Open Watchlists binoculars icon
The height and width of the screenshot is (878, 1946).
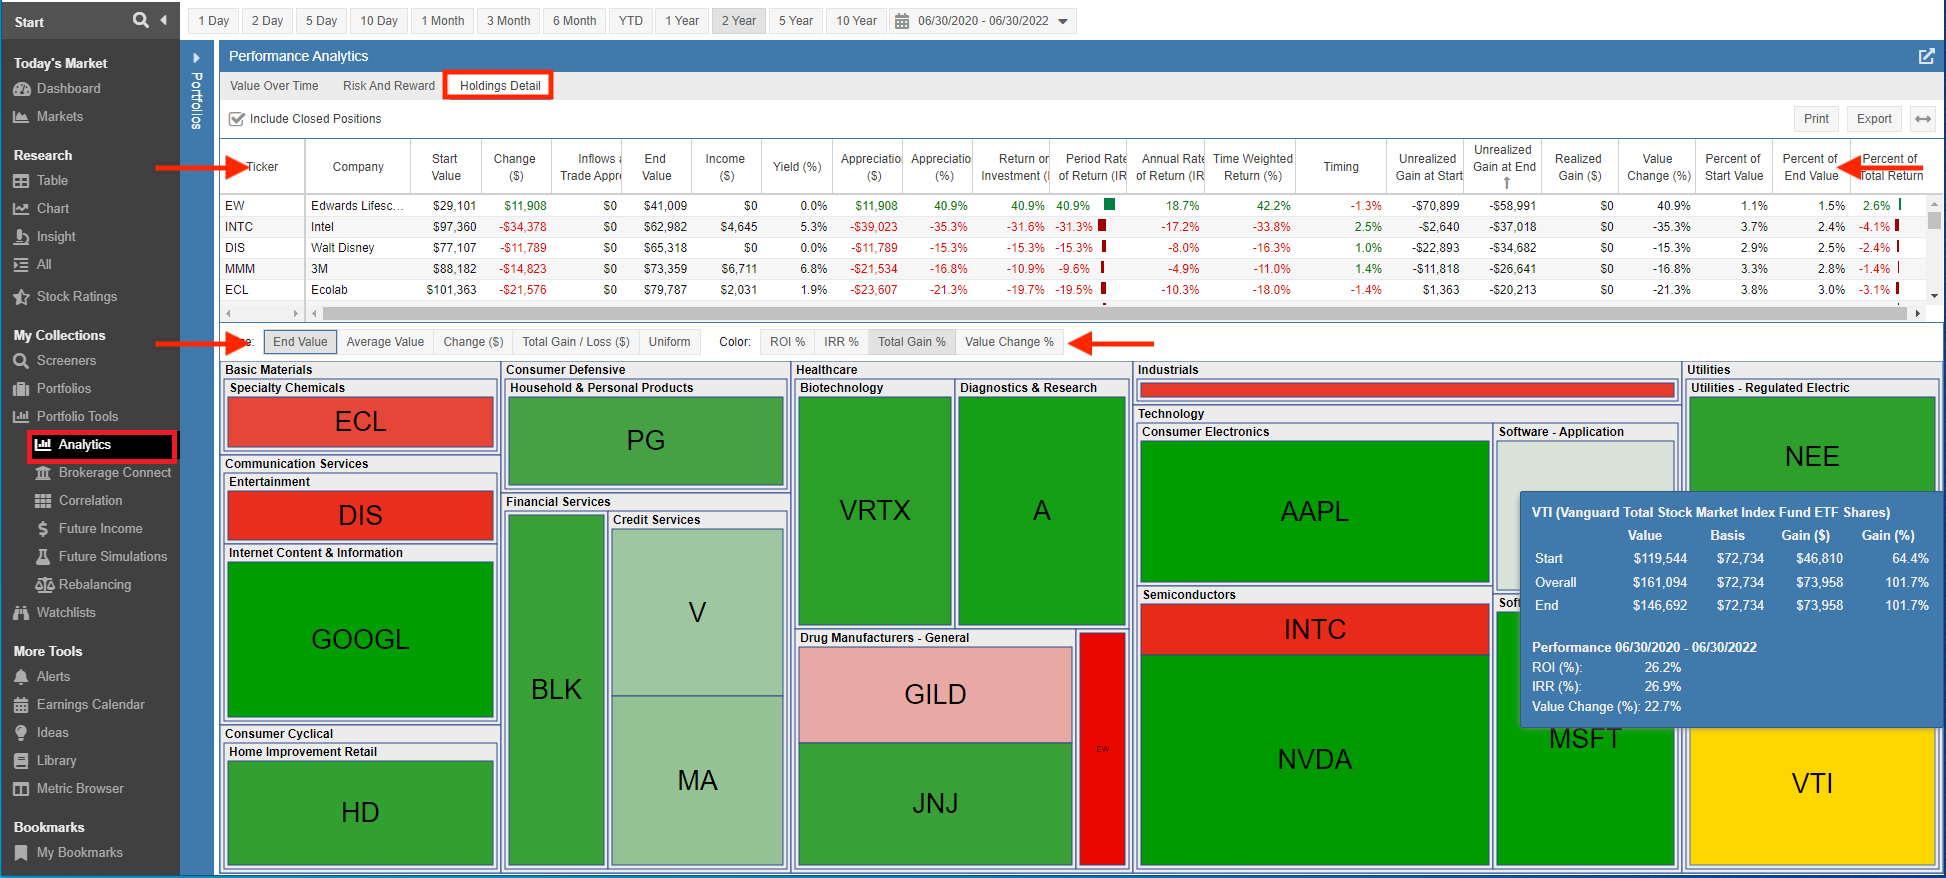tap(21, 613)
